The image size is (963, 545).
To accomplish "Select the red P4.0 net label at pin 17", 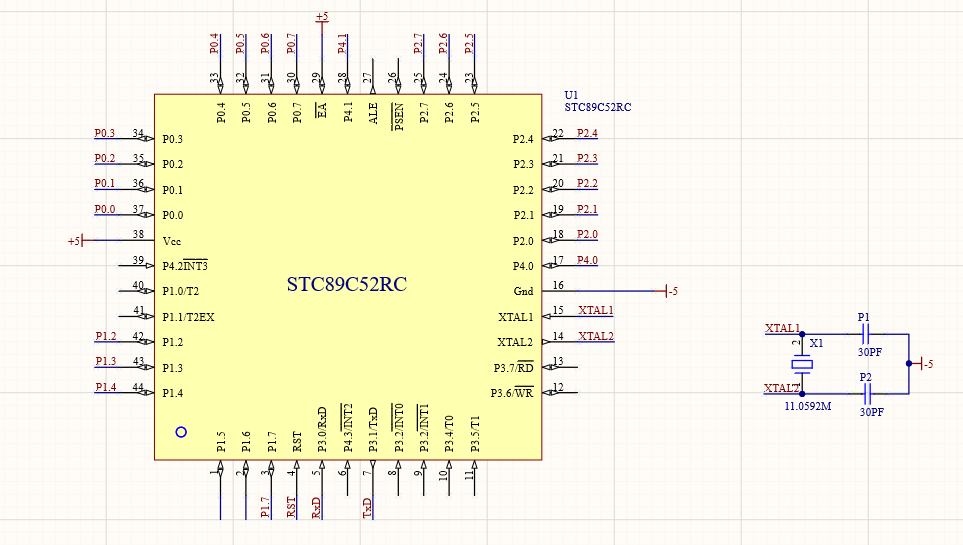I will pyautogui.click(x=587, y=261).
